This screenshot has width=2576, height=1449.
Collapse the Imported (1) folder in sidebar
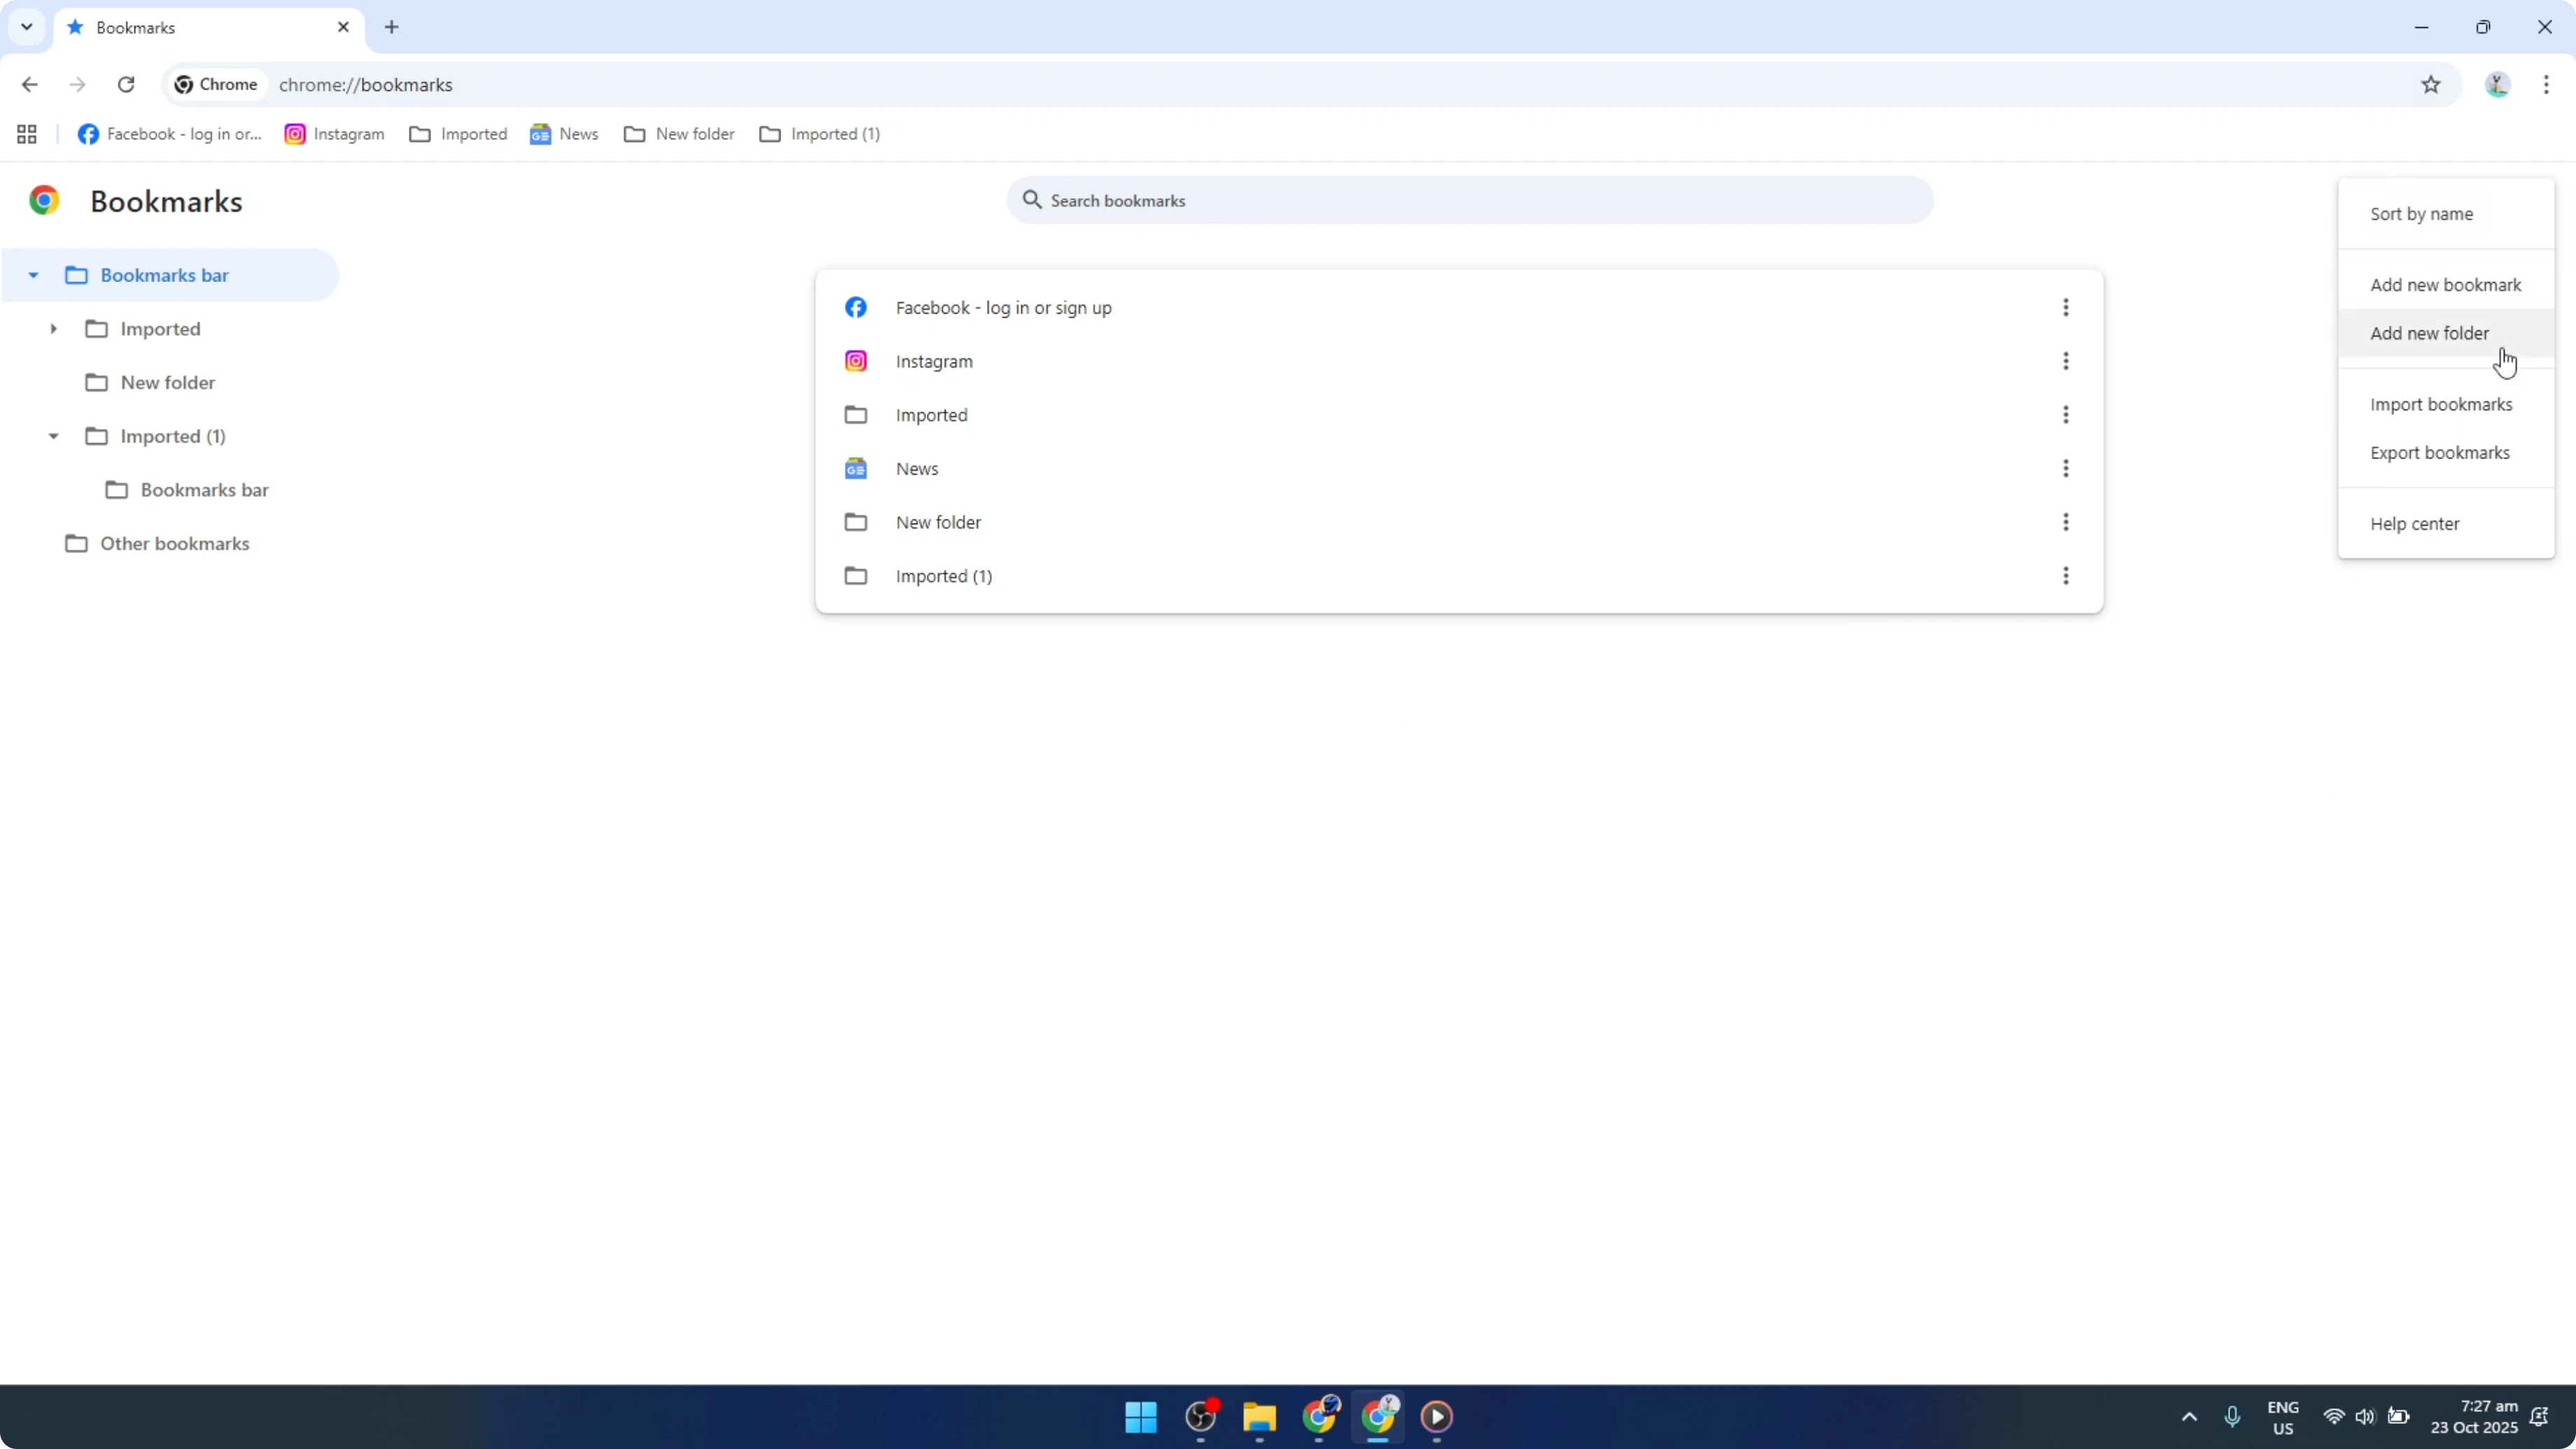point(53,436)
